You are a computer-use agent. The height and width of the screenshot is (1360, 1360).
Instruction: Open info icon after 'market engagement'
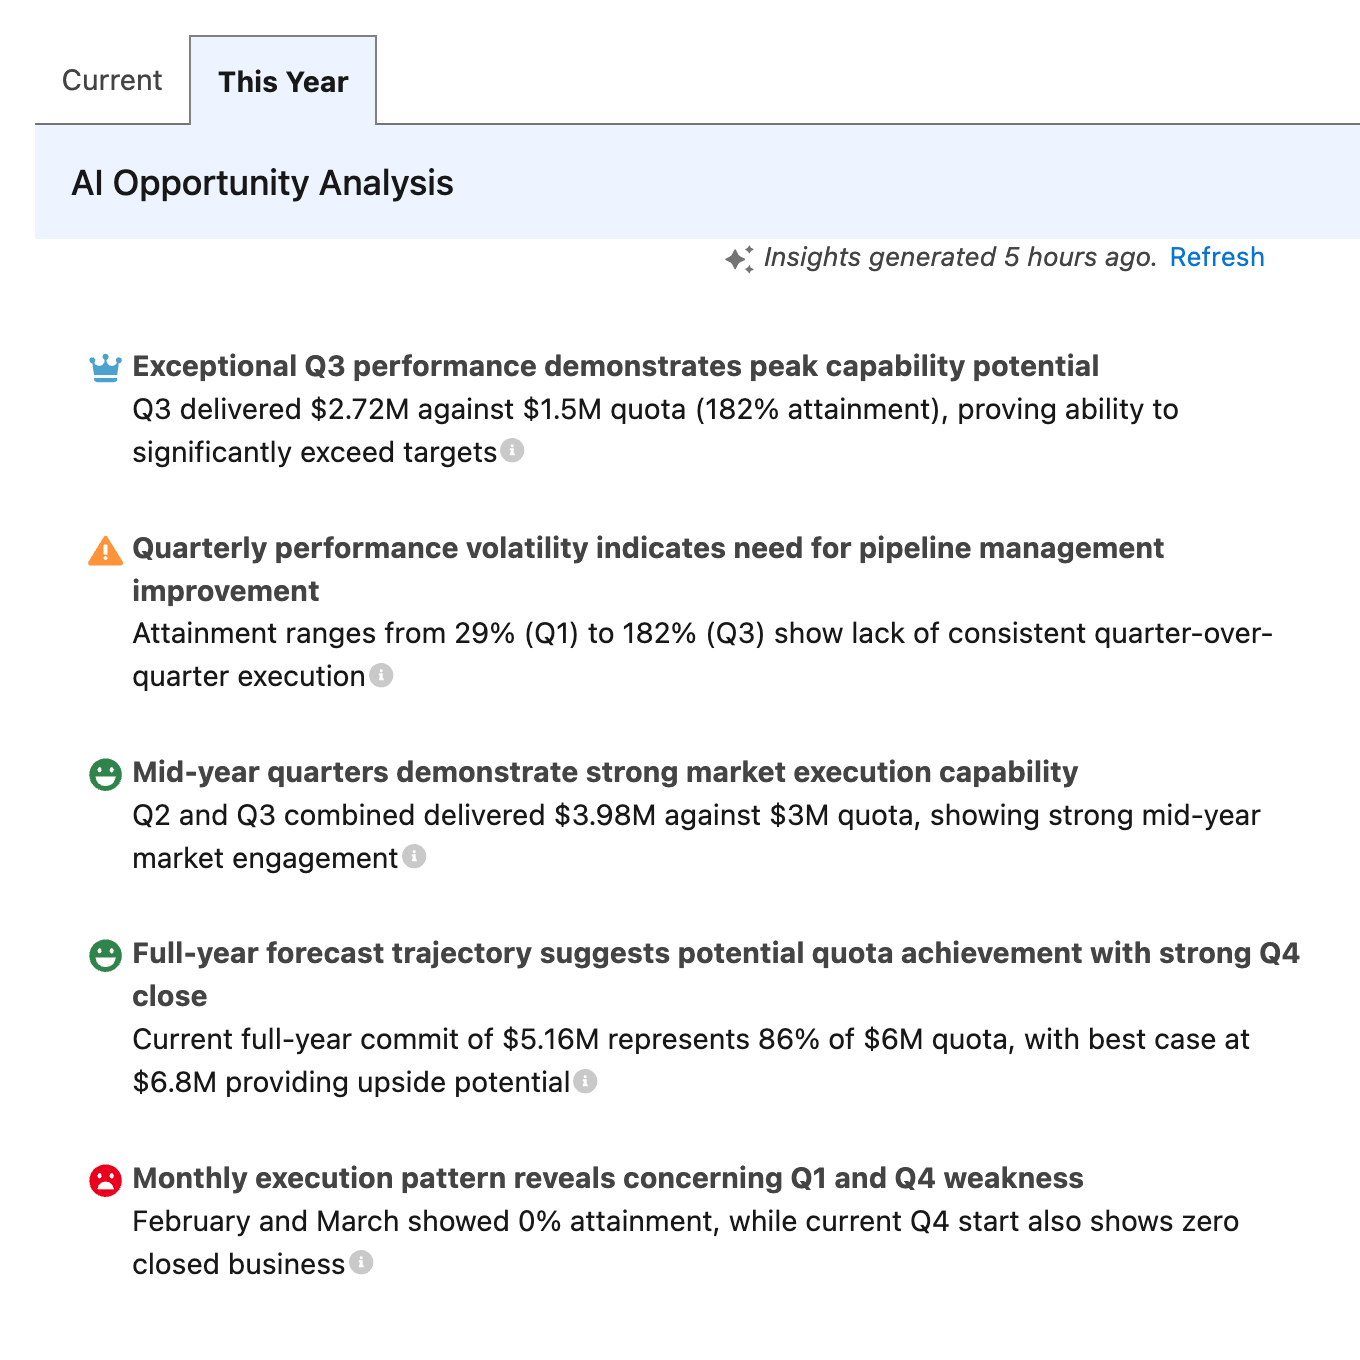pyautogui.click(x=414, y=857)
